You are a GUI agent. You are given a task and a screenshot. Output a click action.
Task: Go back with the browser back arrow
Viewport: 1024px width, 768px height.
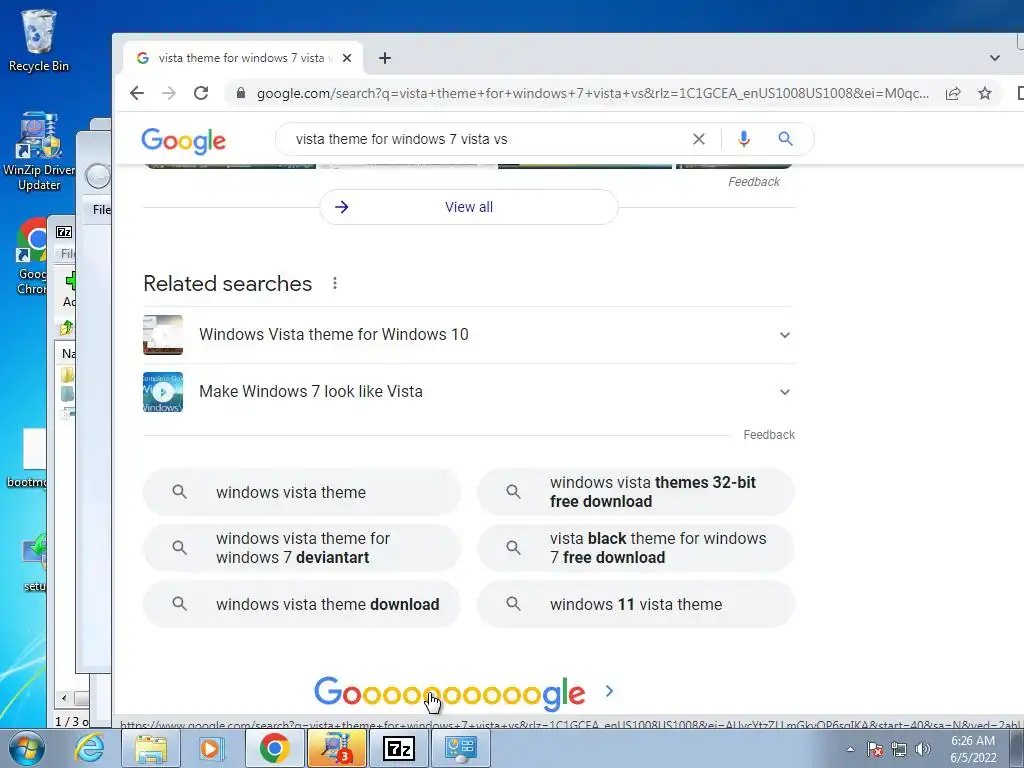(x=136, y=93)
